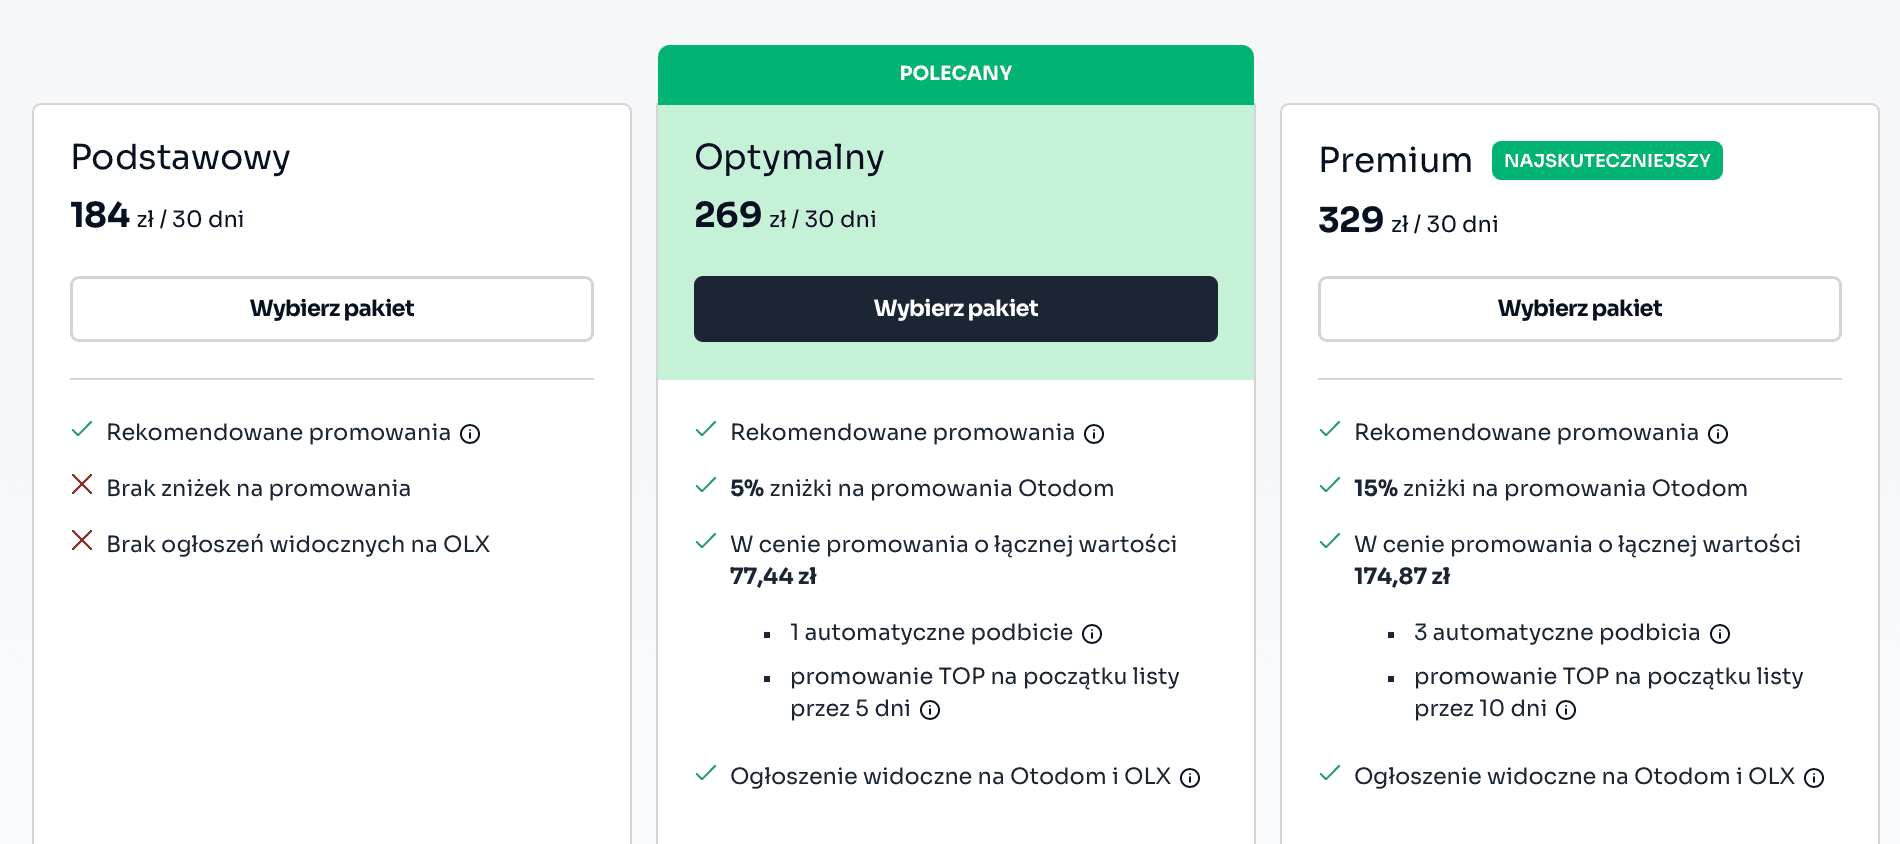Image resolution: width=1900 pixels, height=844 pixels.
Task: Click info icon for Premium Otodom i OLX
Action: coord(1814,778)
